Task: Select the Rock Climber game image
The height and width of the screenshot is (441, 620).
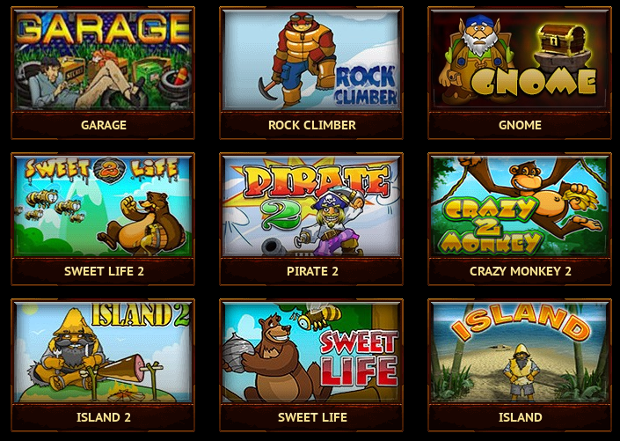Action: (311, 60)
